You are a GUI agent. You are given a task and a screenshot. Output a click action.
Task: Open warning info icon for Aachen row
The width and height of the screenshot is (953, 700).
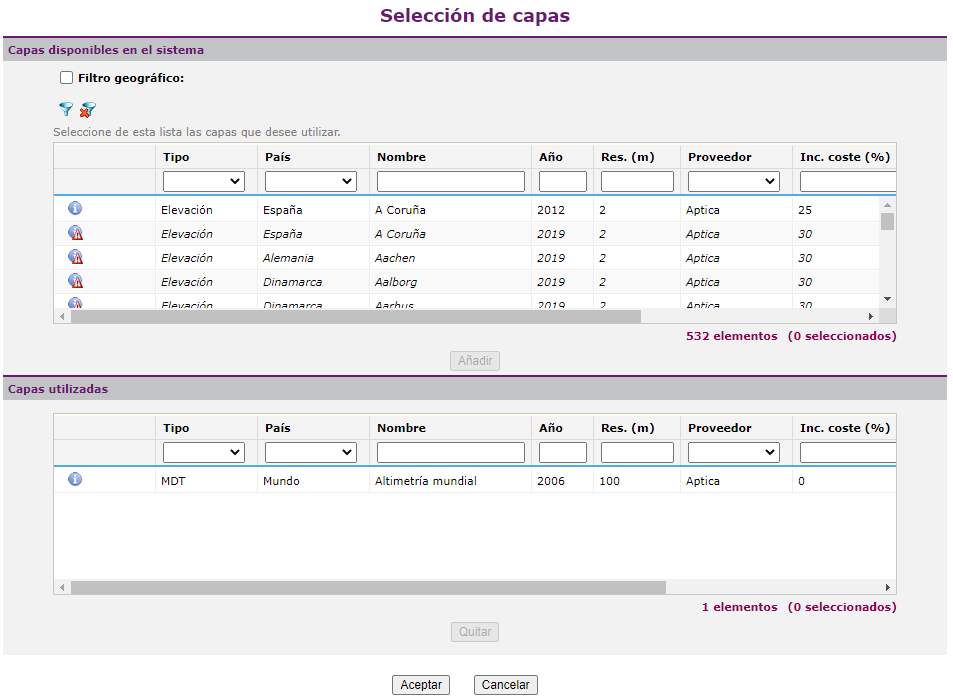tap(75, 257)
